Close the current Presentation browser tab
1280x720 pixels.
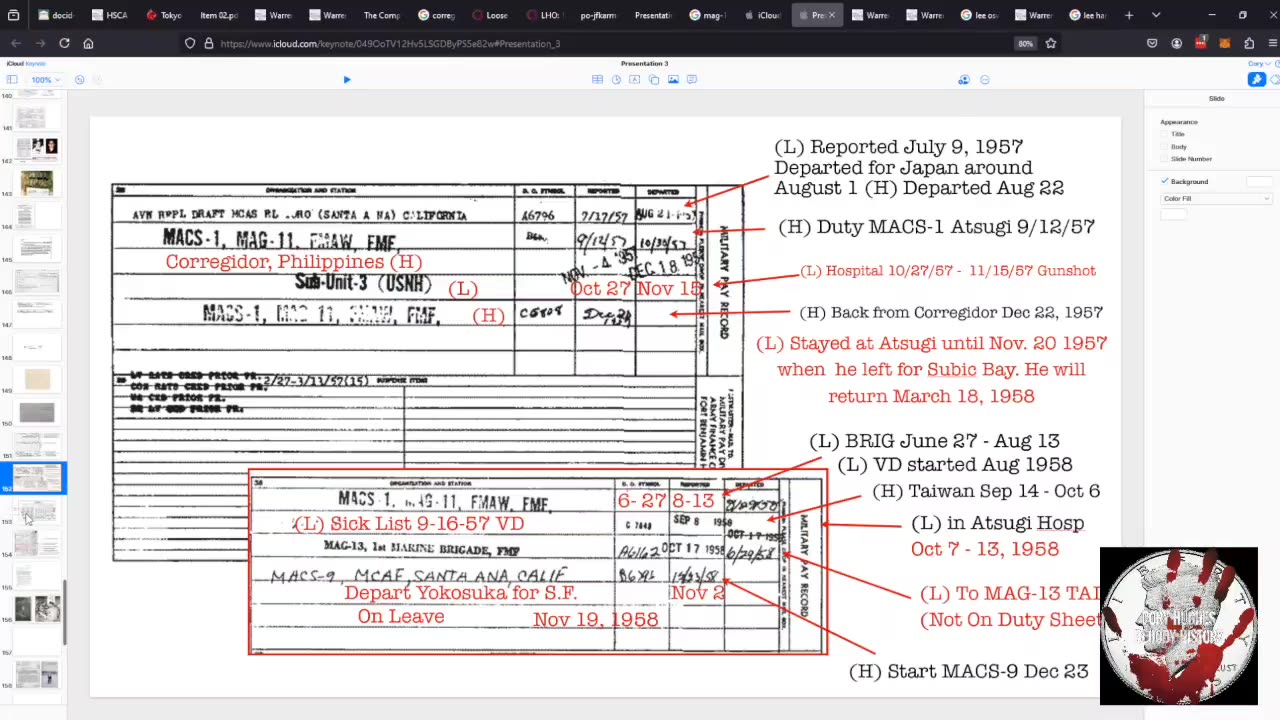point(831,15)
